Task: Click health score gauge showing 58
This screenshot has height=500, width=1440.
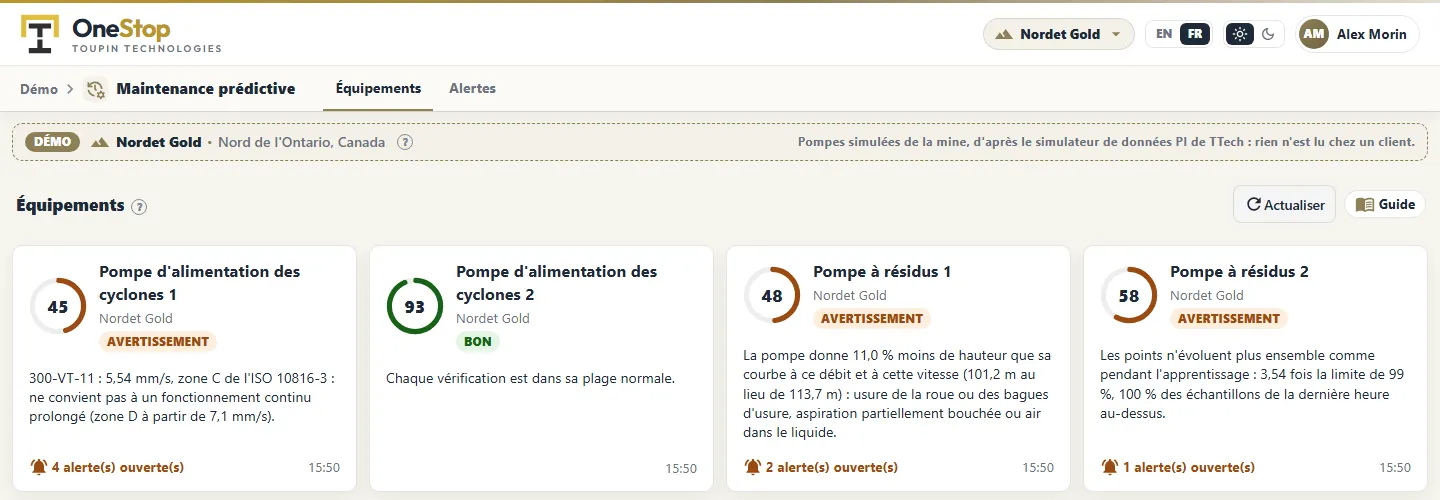Action: 1129,295
